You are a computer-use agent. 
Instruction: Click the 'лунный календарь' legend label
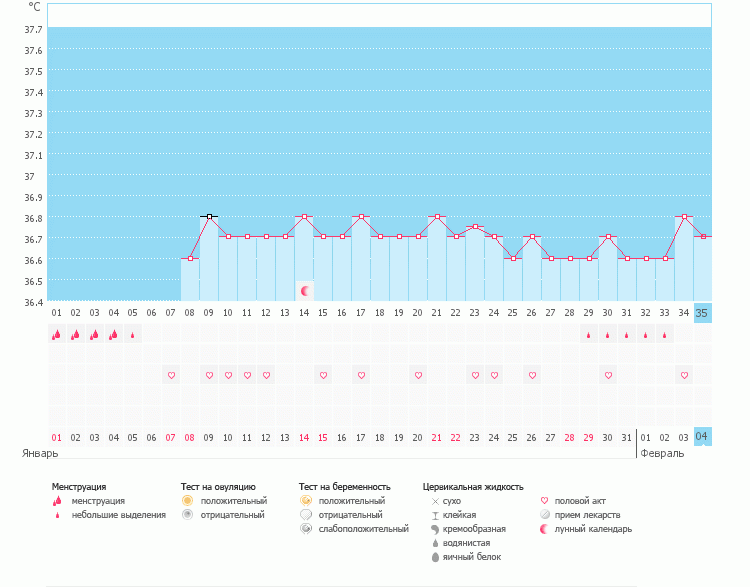click(x=593, y=529)
